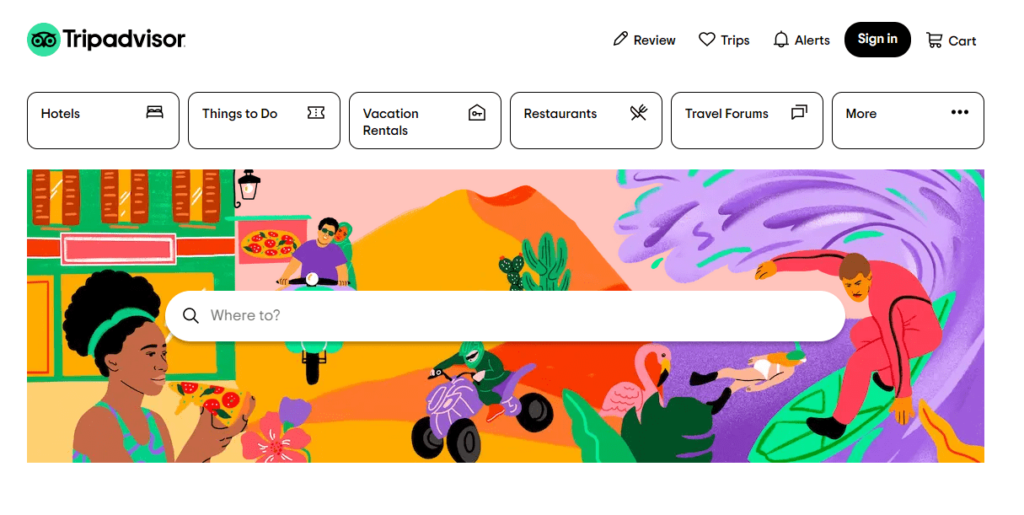Click the Sign in button

(x=877, y=39)
